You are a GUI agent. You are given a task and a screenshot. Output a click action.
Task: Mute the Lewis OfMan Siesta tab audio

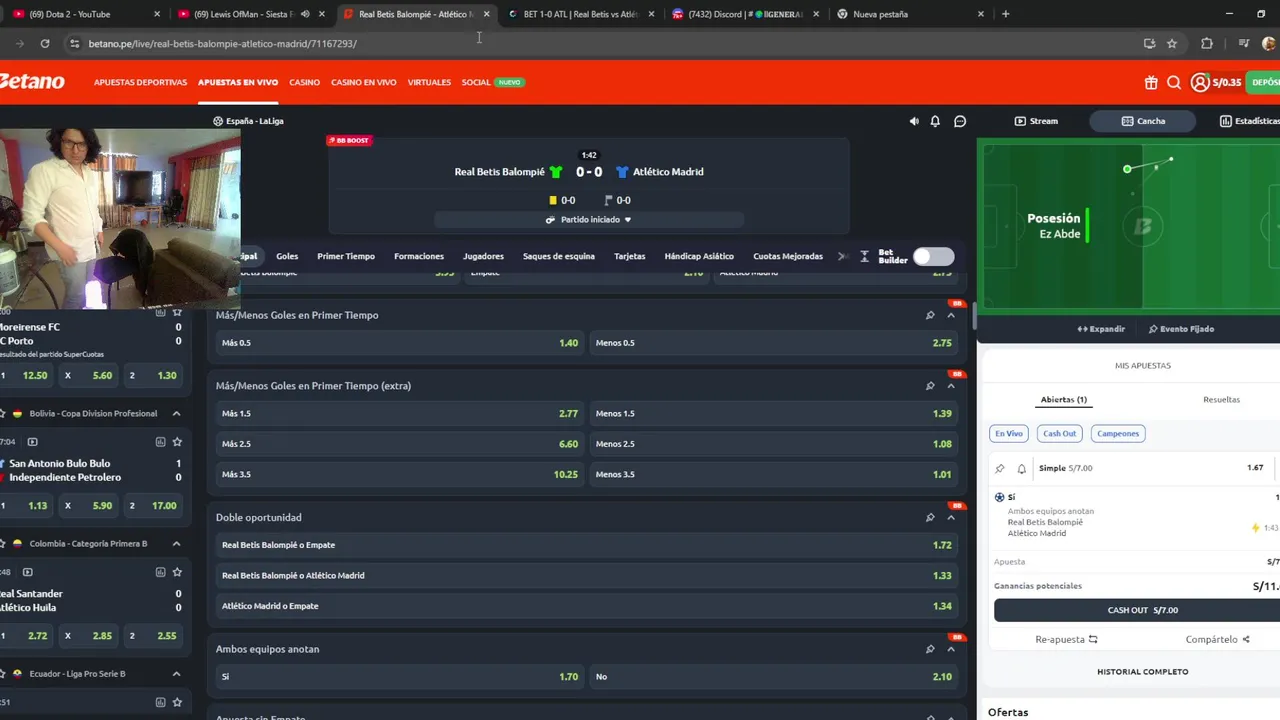pos(305,14)
